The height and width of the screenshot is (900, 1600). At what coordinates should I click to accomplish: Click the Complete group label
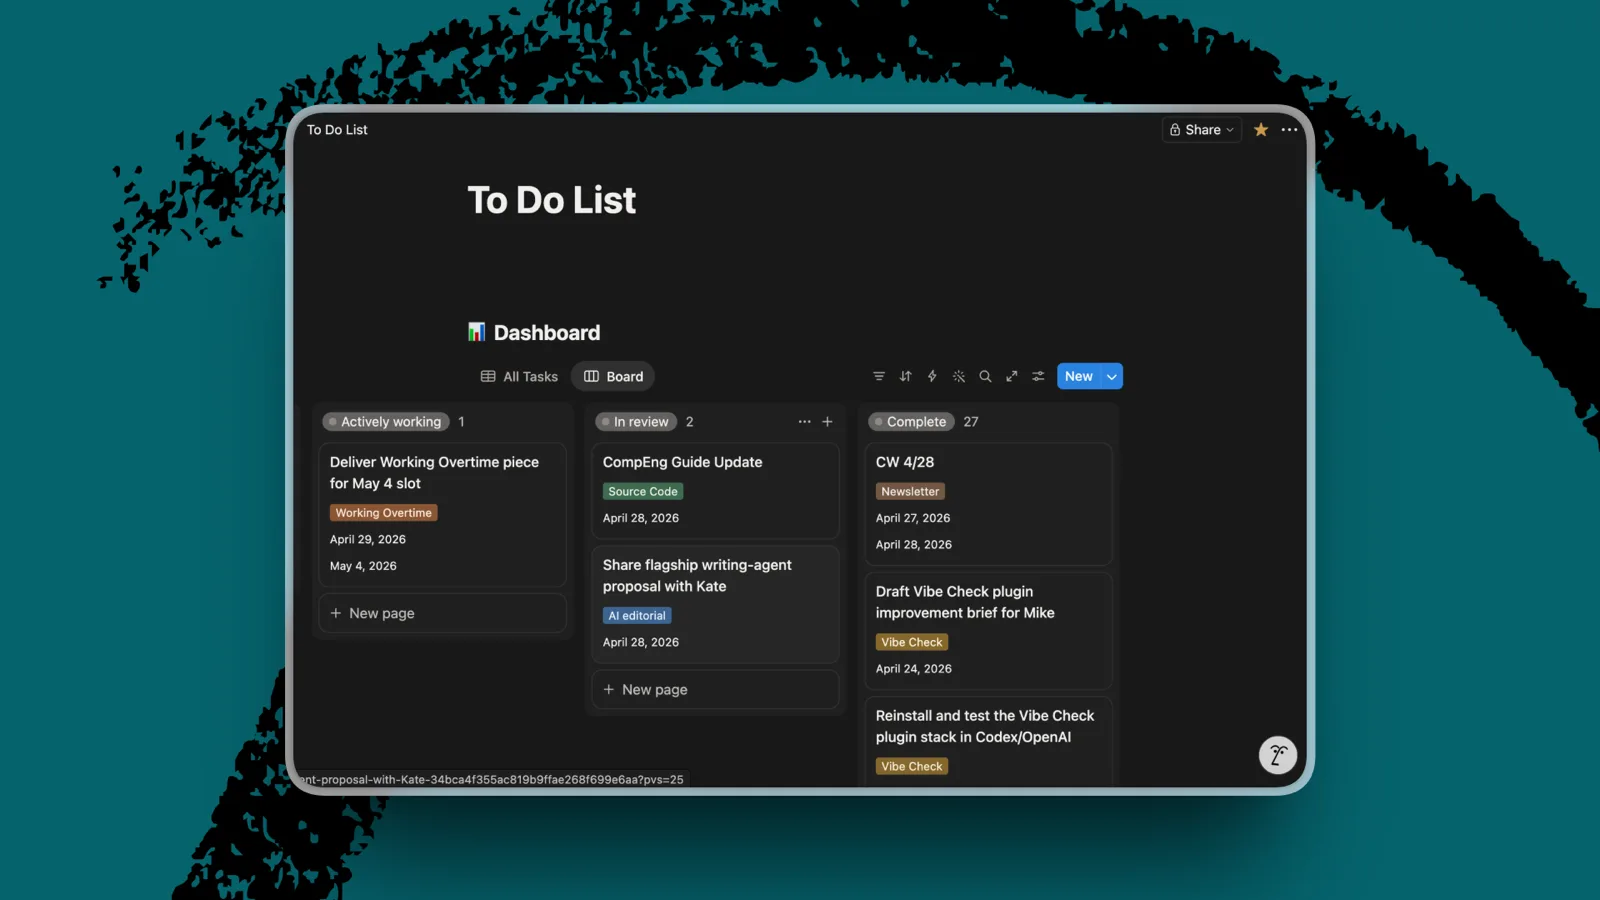tap(911, 422)
